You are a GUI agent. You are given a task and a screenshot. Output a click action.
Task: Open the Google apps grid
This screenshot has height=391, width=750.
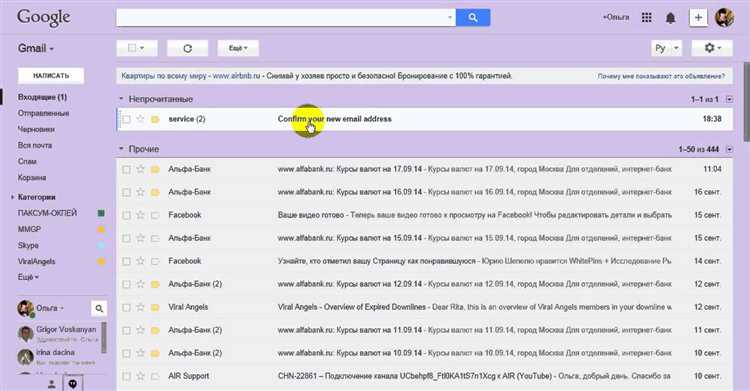click(647, 18)
